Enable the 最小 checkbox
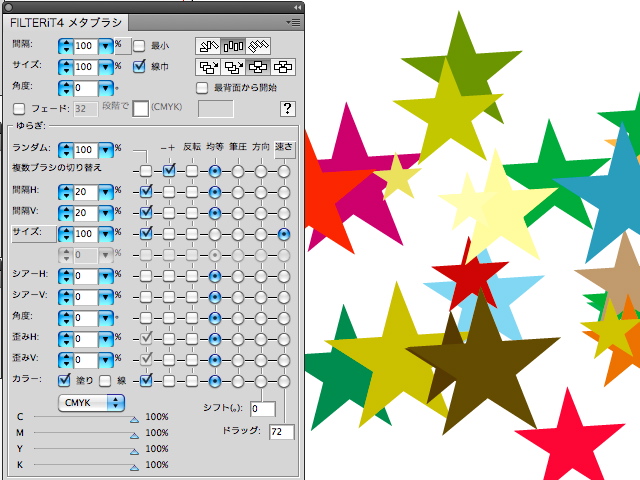640x480 pixels. click(140, 46)
